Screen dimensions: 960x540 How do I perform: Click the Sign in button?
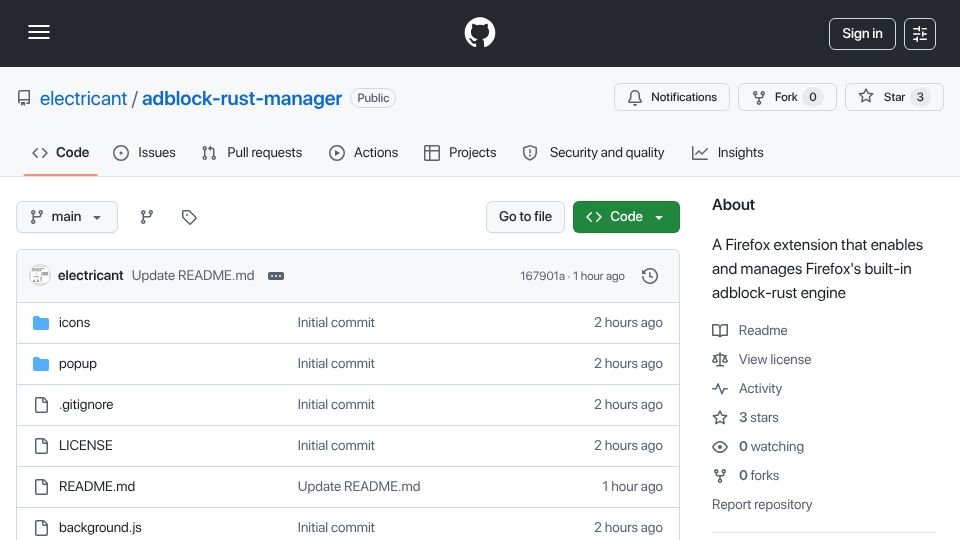862,34
